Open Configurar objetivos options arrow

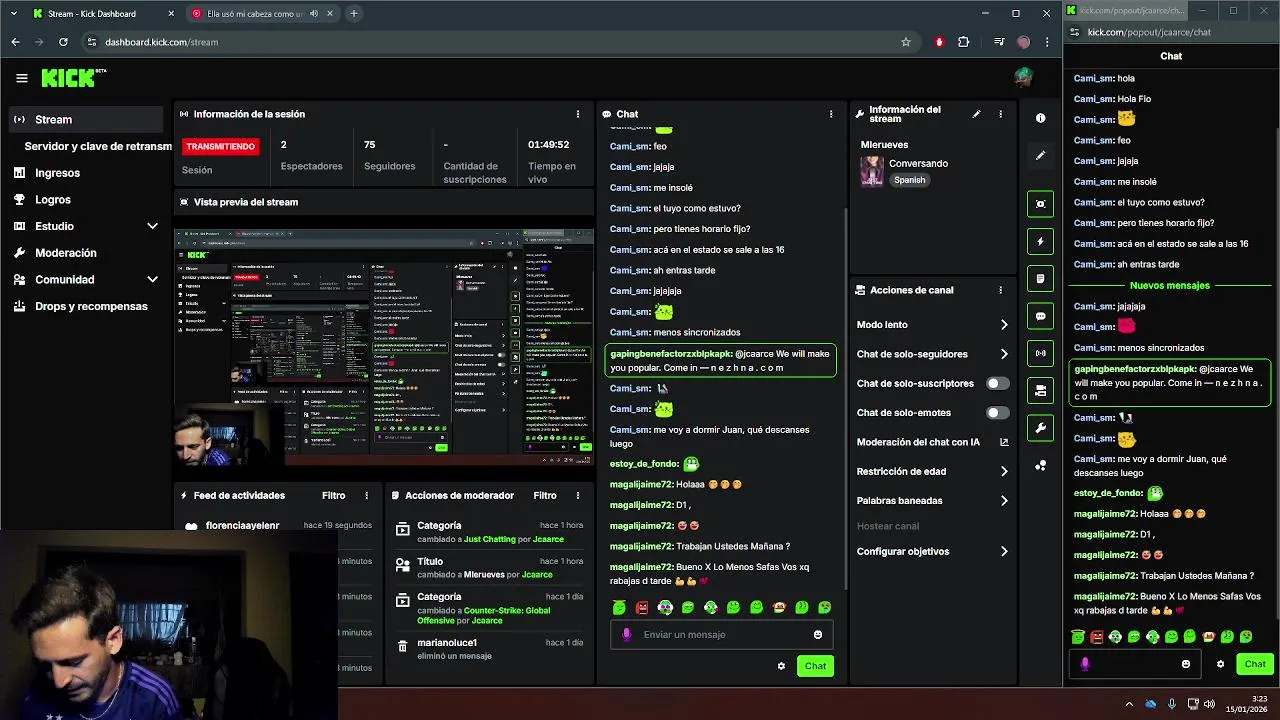tap(1004, 552)
